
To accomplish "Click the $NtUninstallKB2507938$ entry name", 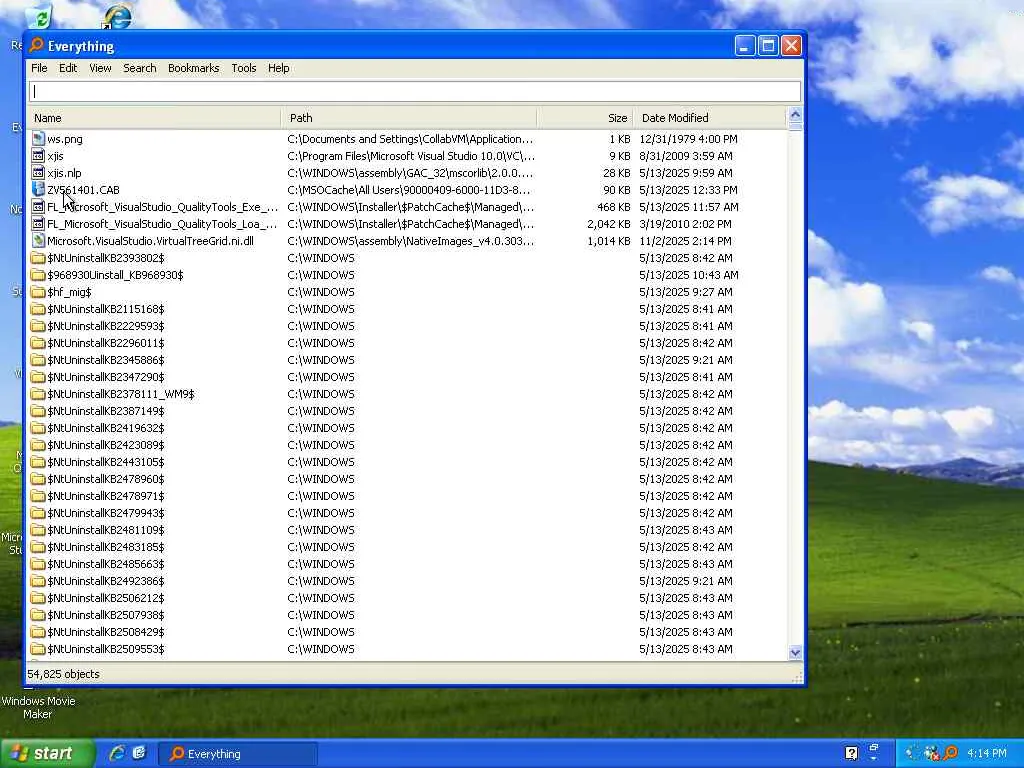I will [106, 615].
